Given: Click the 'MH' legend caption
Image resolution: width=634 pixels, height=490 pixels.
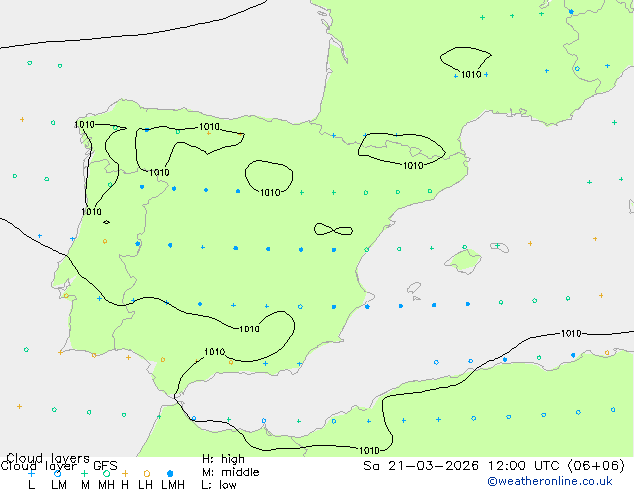Looking at the screenshot, I should click(106, 484).
